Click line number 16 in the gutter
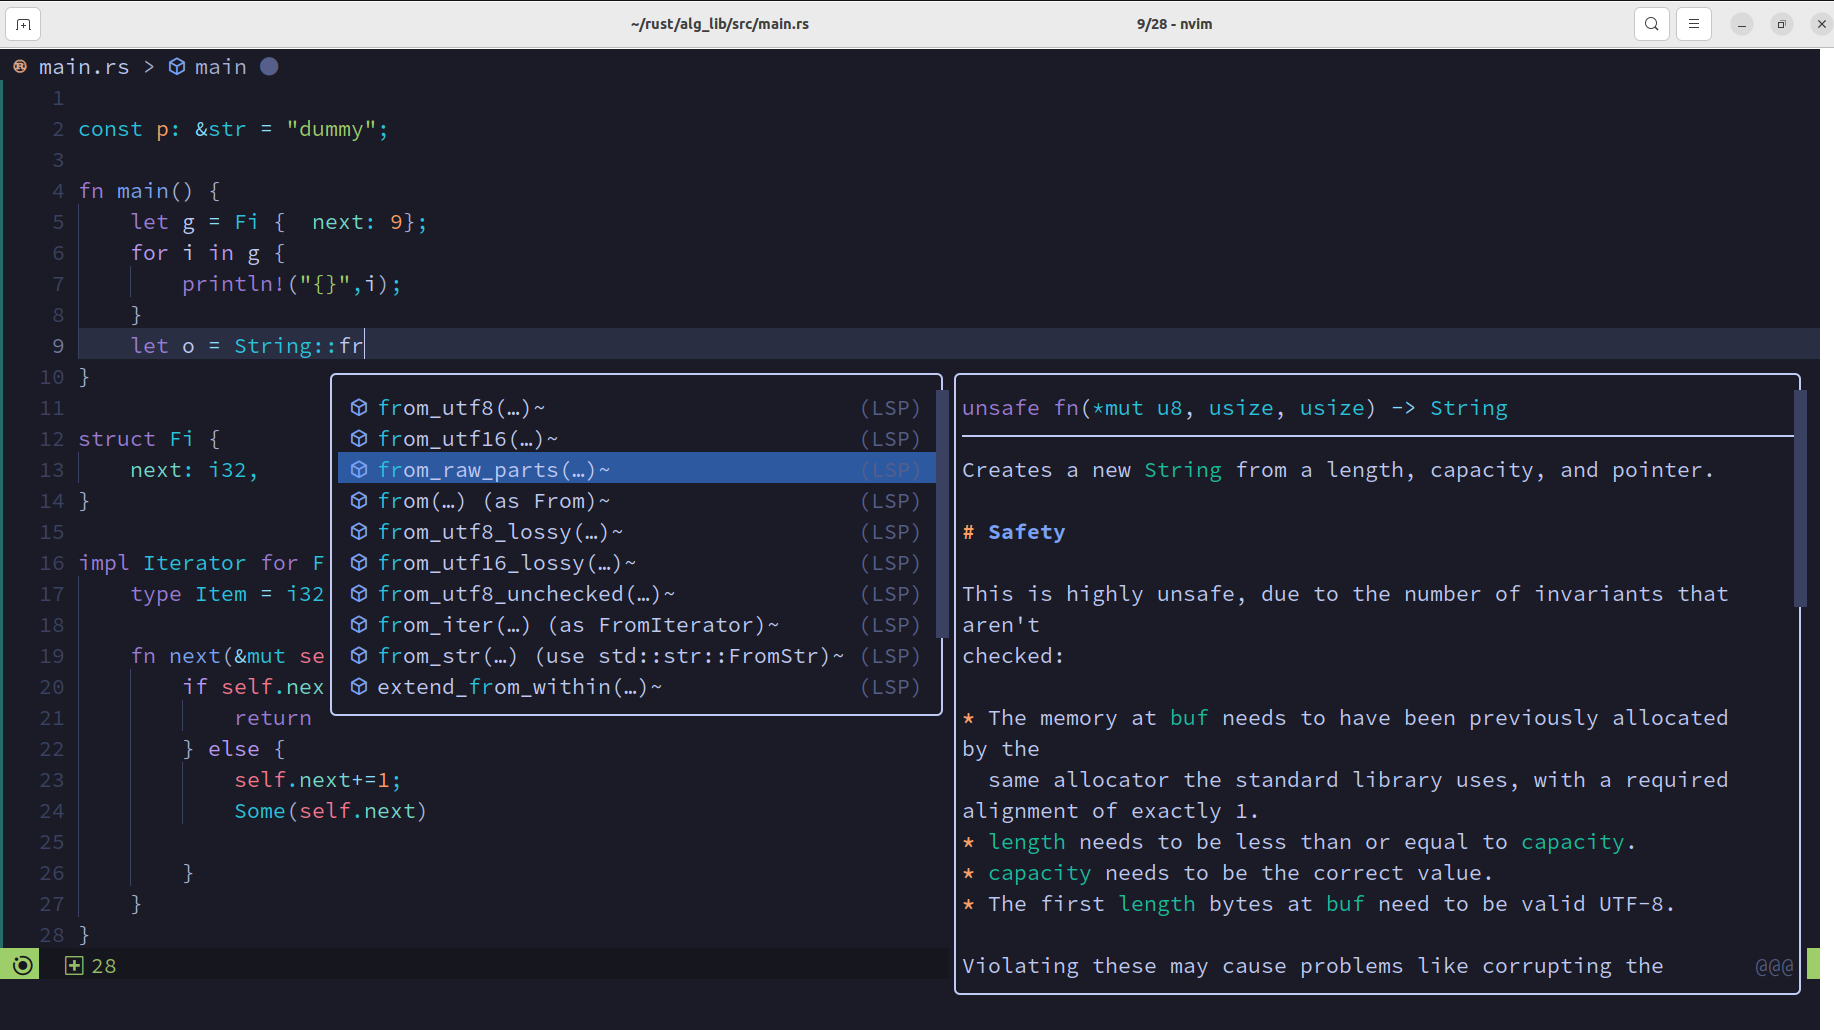 (x=52, y=563)
